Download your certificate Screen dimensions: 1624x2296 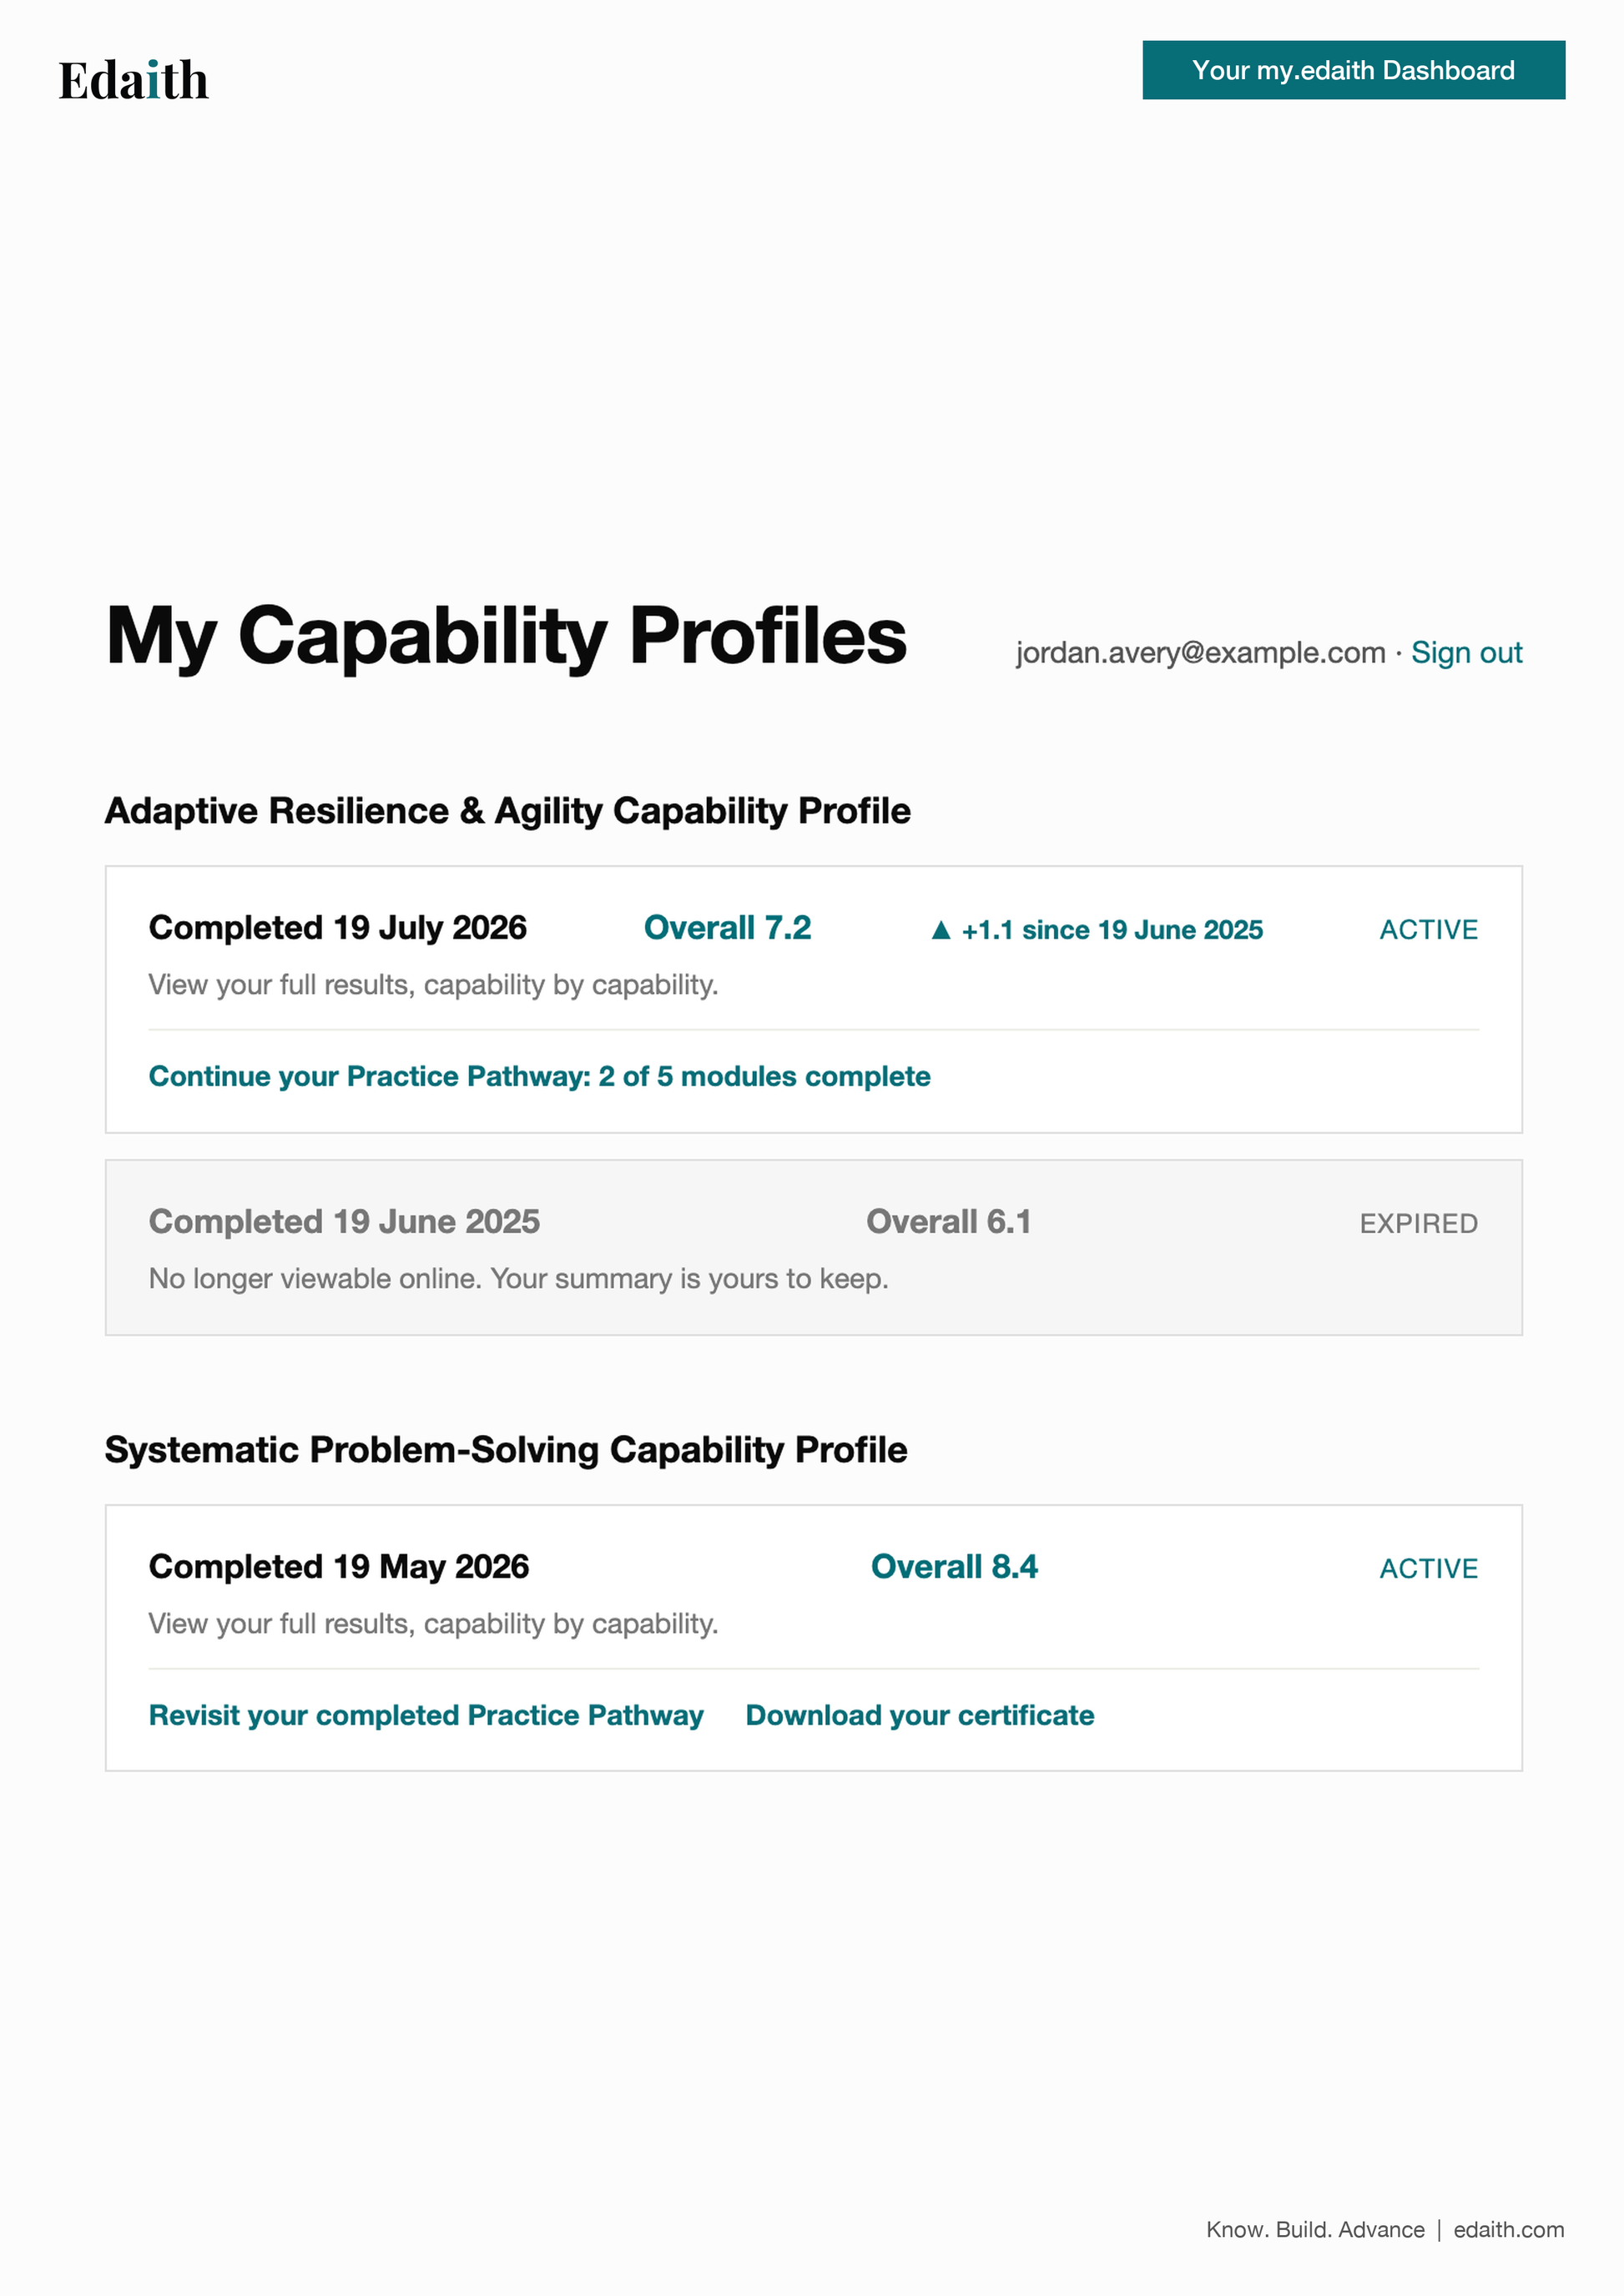point(920,1715)
